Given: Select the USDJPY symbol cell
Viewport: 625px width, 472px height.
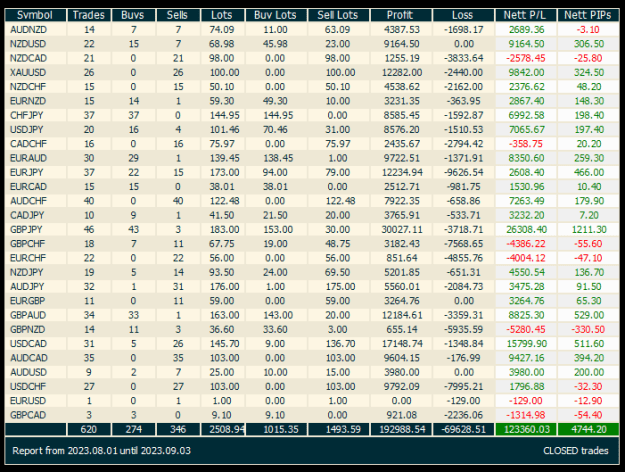Looking at the screenshot, I should coord(35,130).
